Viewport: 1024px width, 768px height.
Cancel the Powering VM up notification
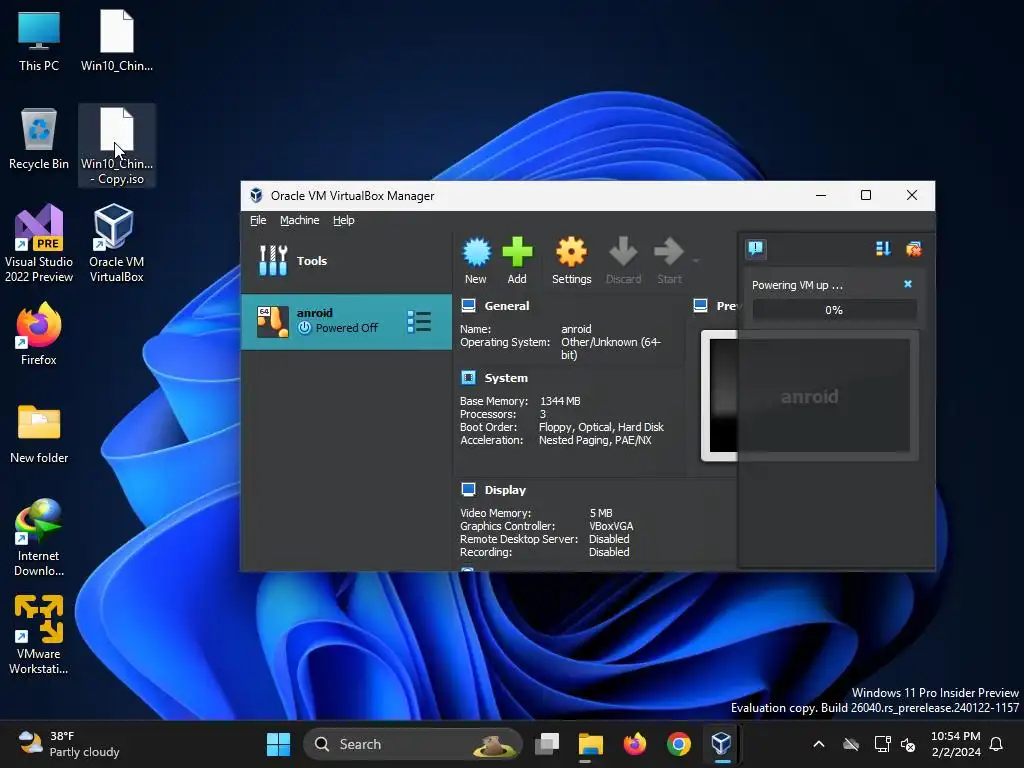coord(908,284)
